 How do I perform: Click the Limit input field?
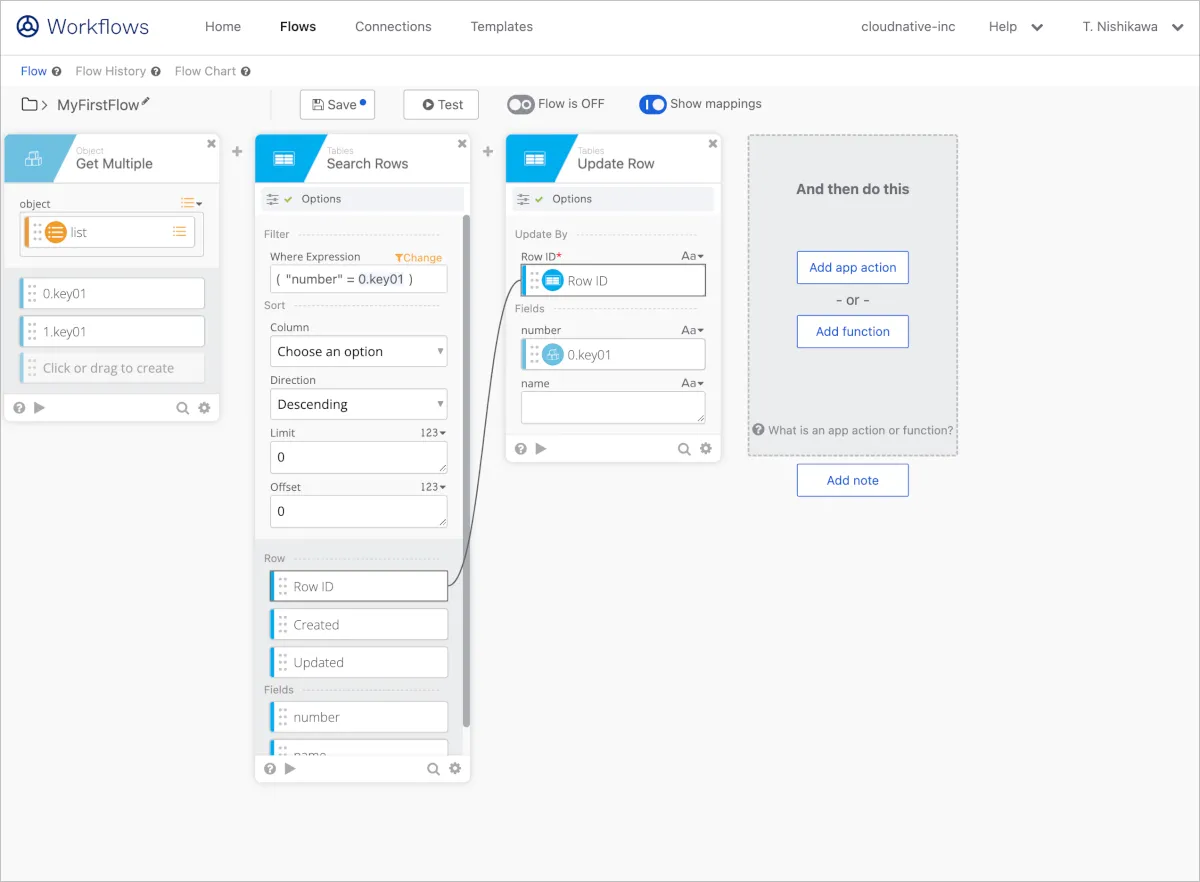pyautogui.click(x=359, y=457)
